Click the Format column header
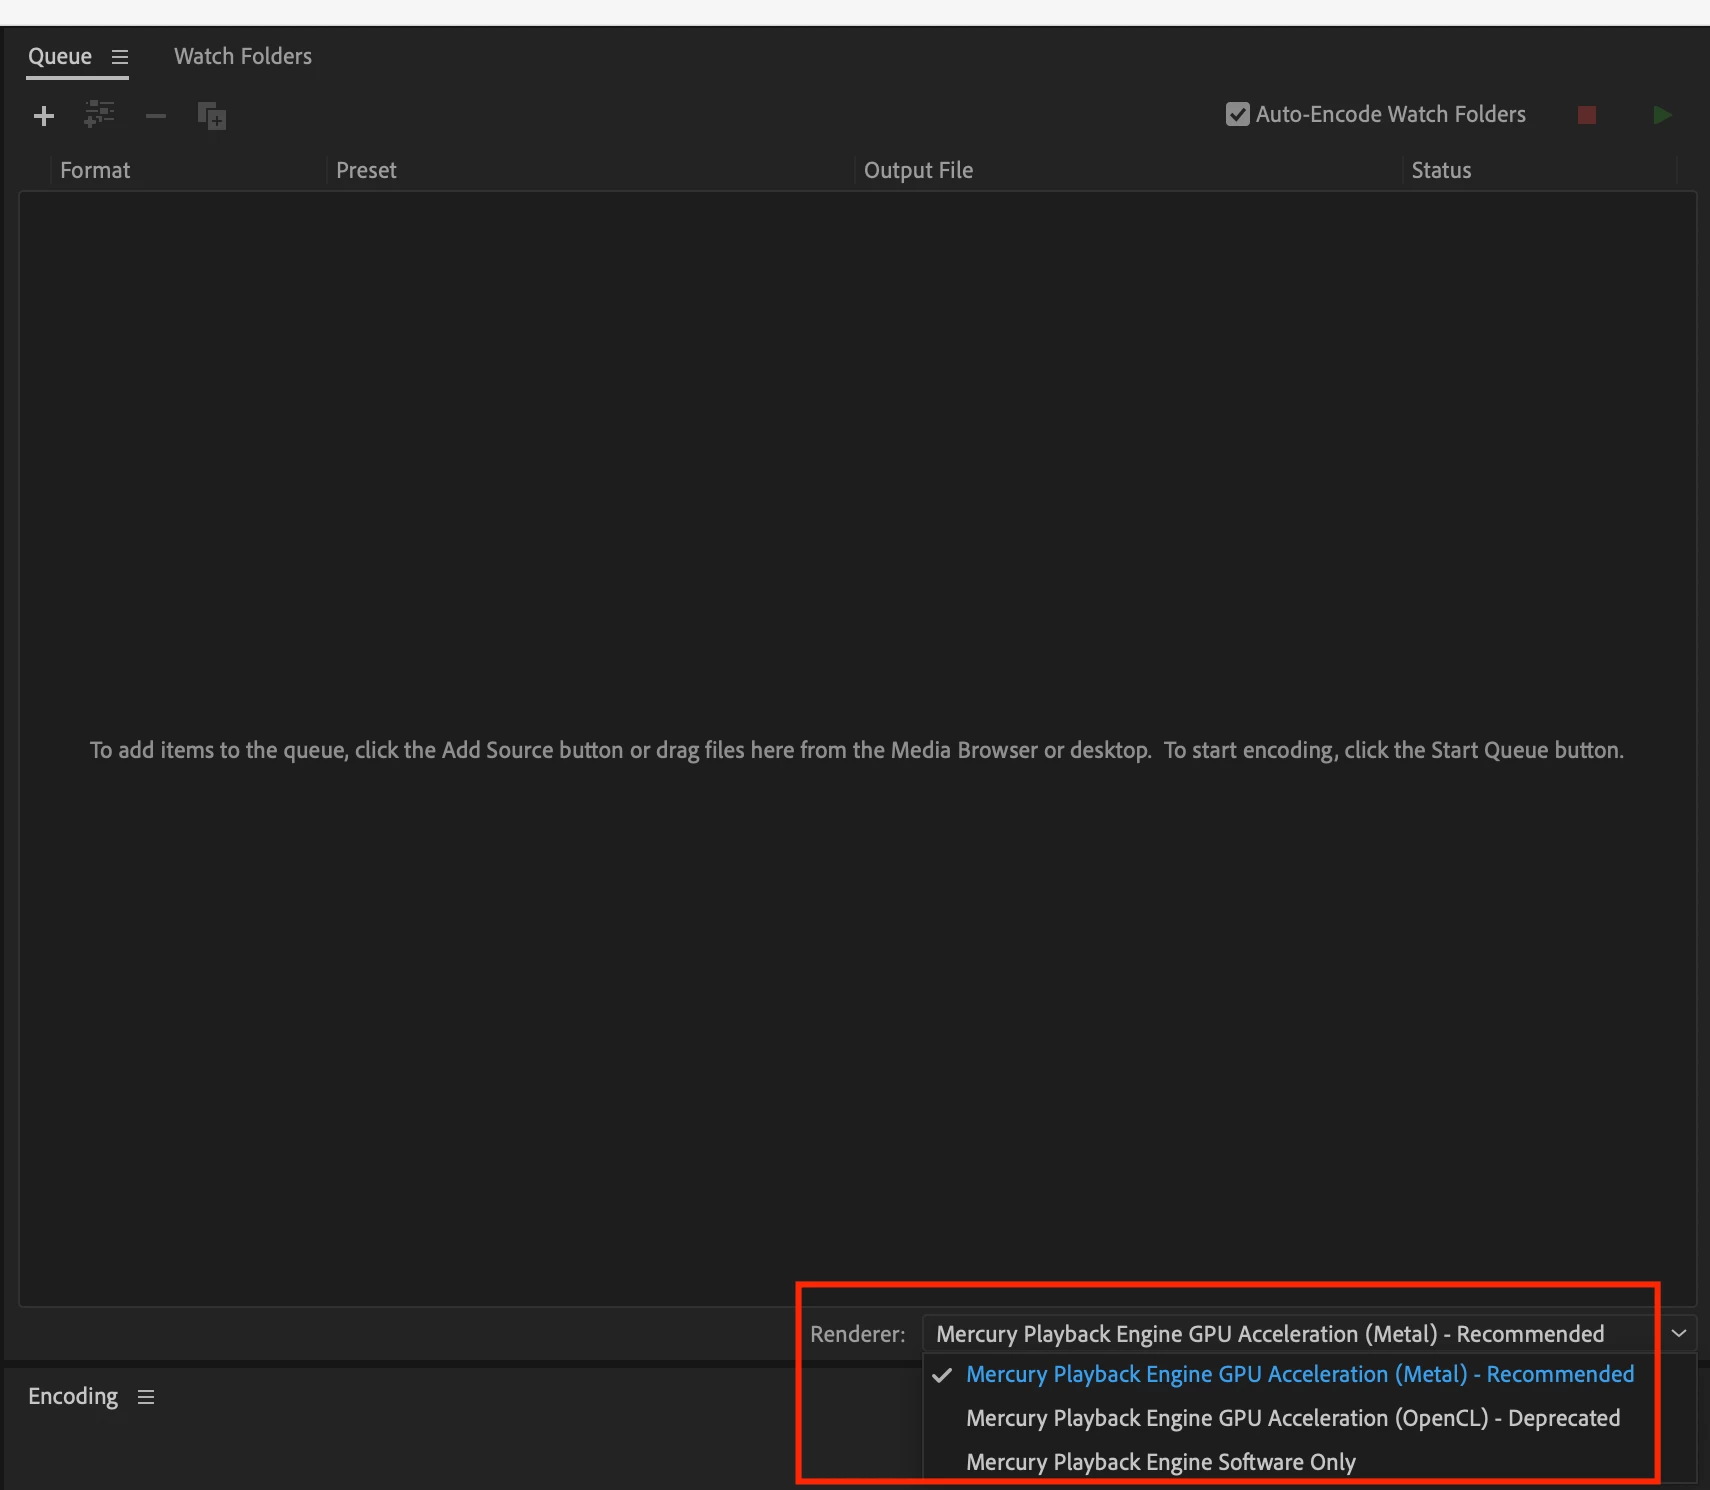The width and height of the screenshot is (1710, 1490). point(95,170)
